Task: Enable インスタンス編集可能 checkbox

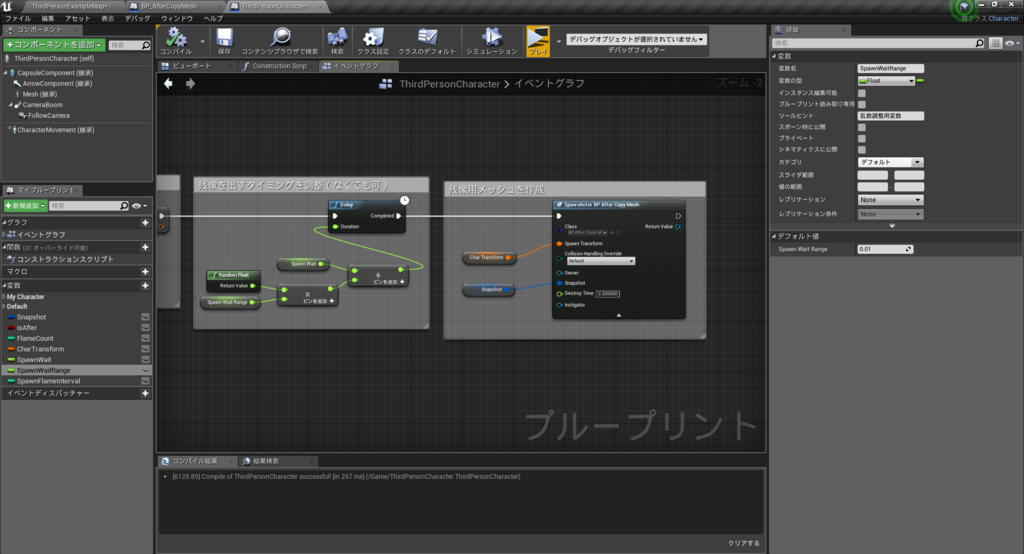Action: 861,93
